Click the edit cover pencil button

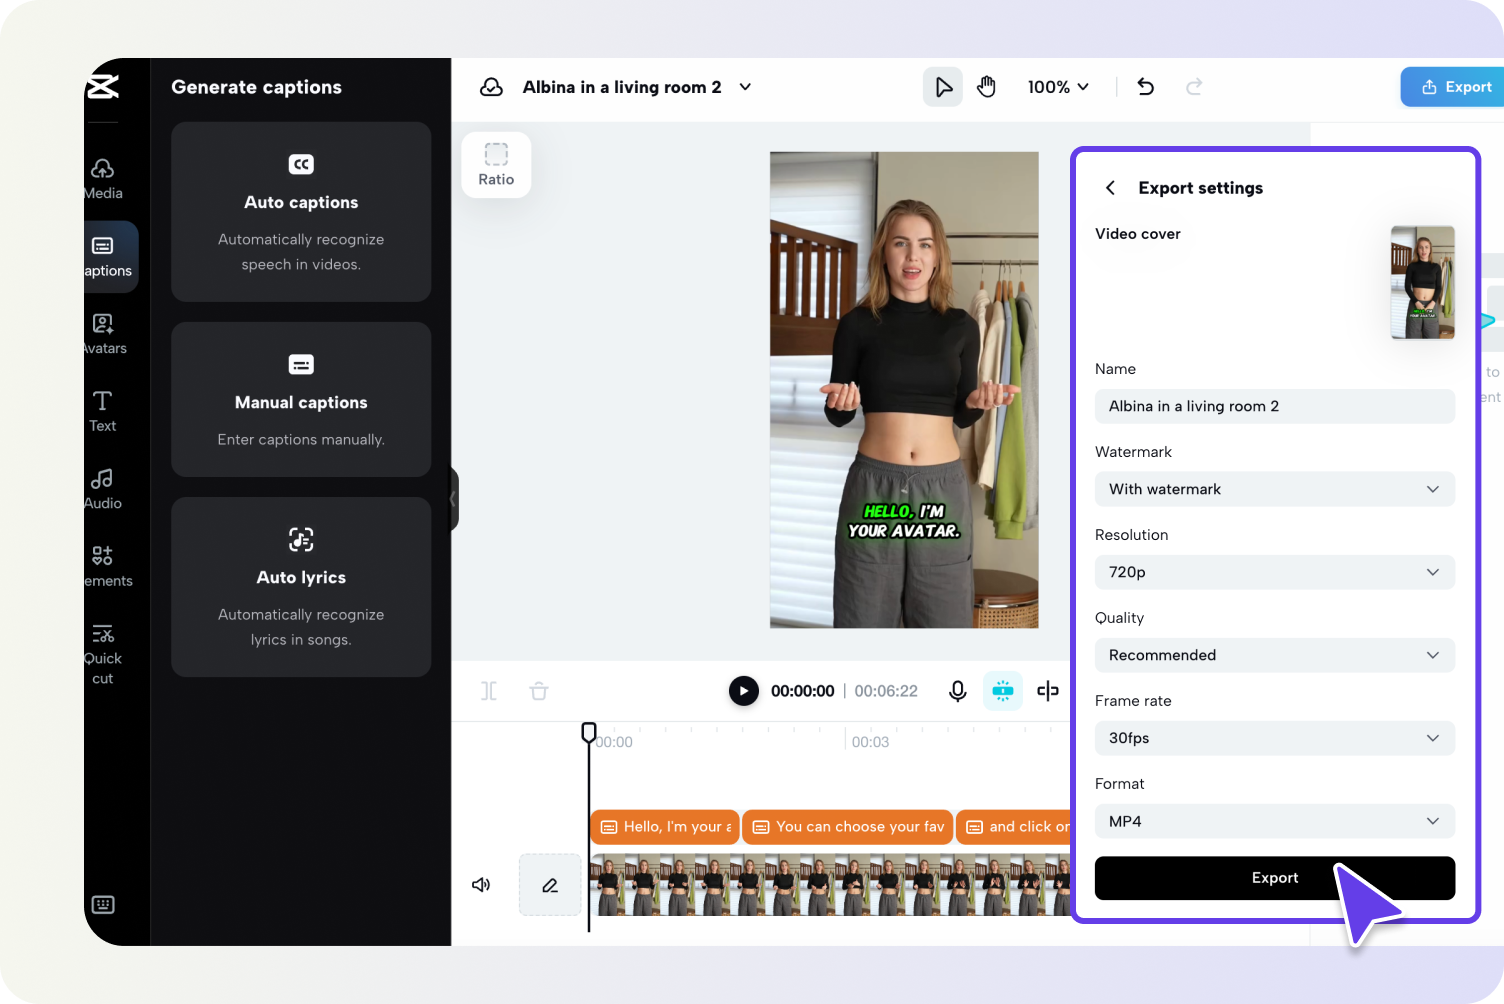[550, 885]
